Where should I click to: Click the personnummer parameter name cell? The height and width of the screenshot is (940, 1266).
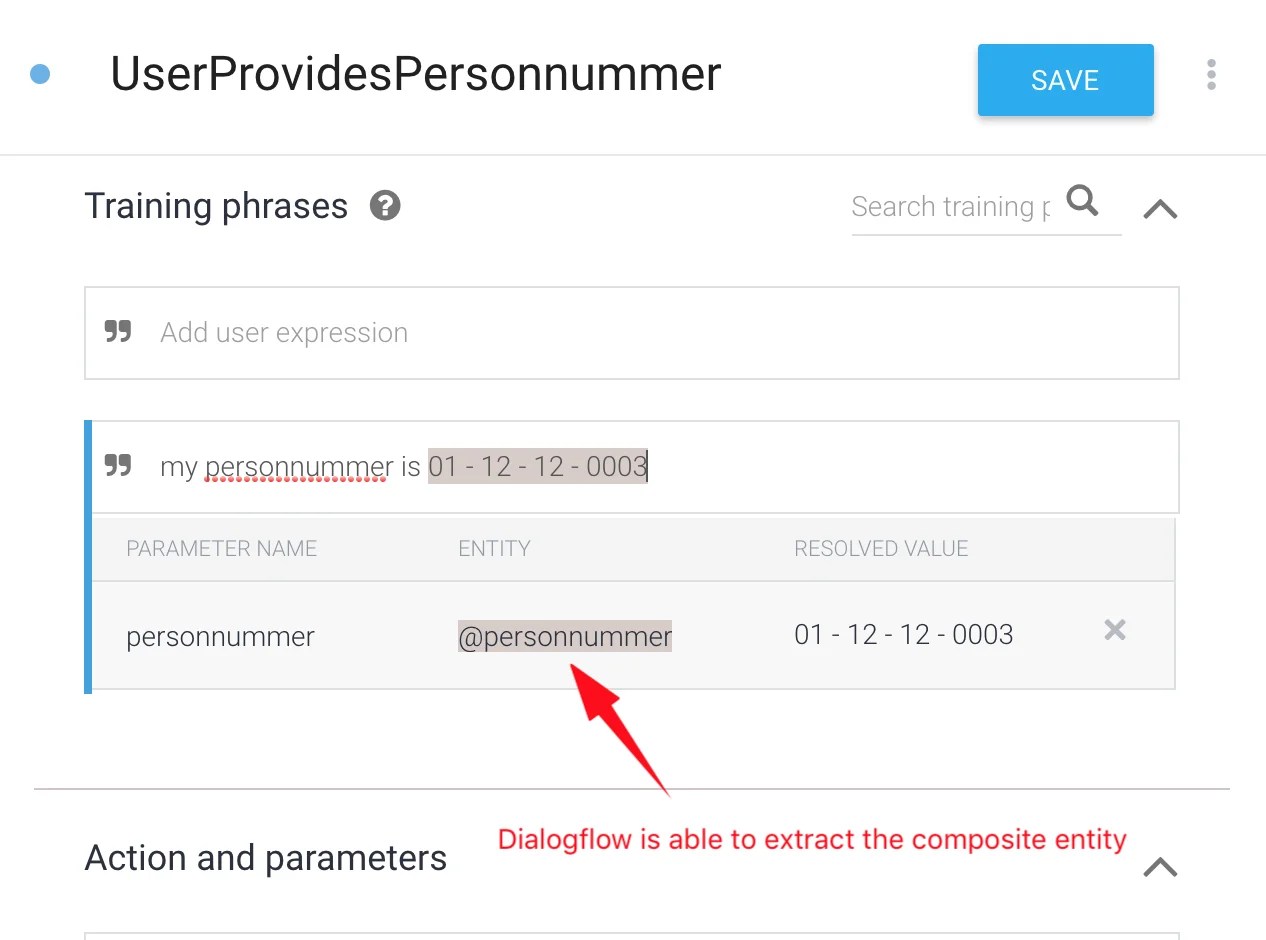tap(220, 636)
